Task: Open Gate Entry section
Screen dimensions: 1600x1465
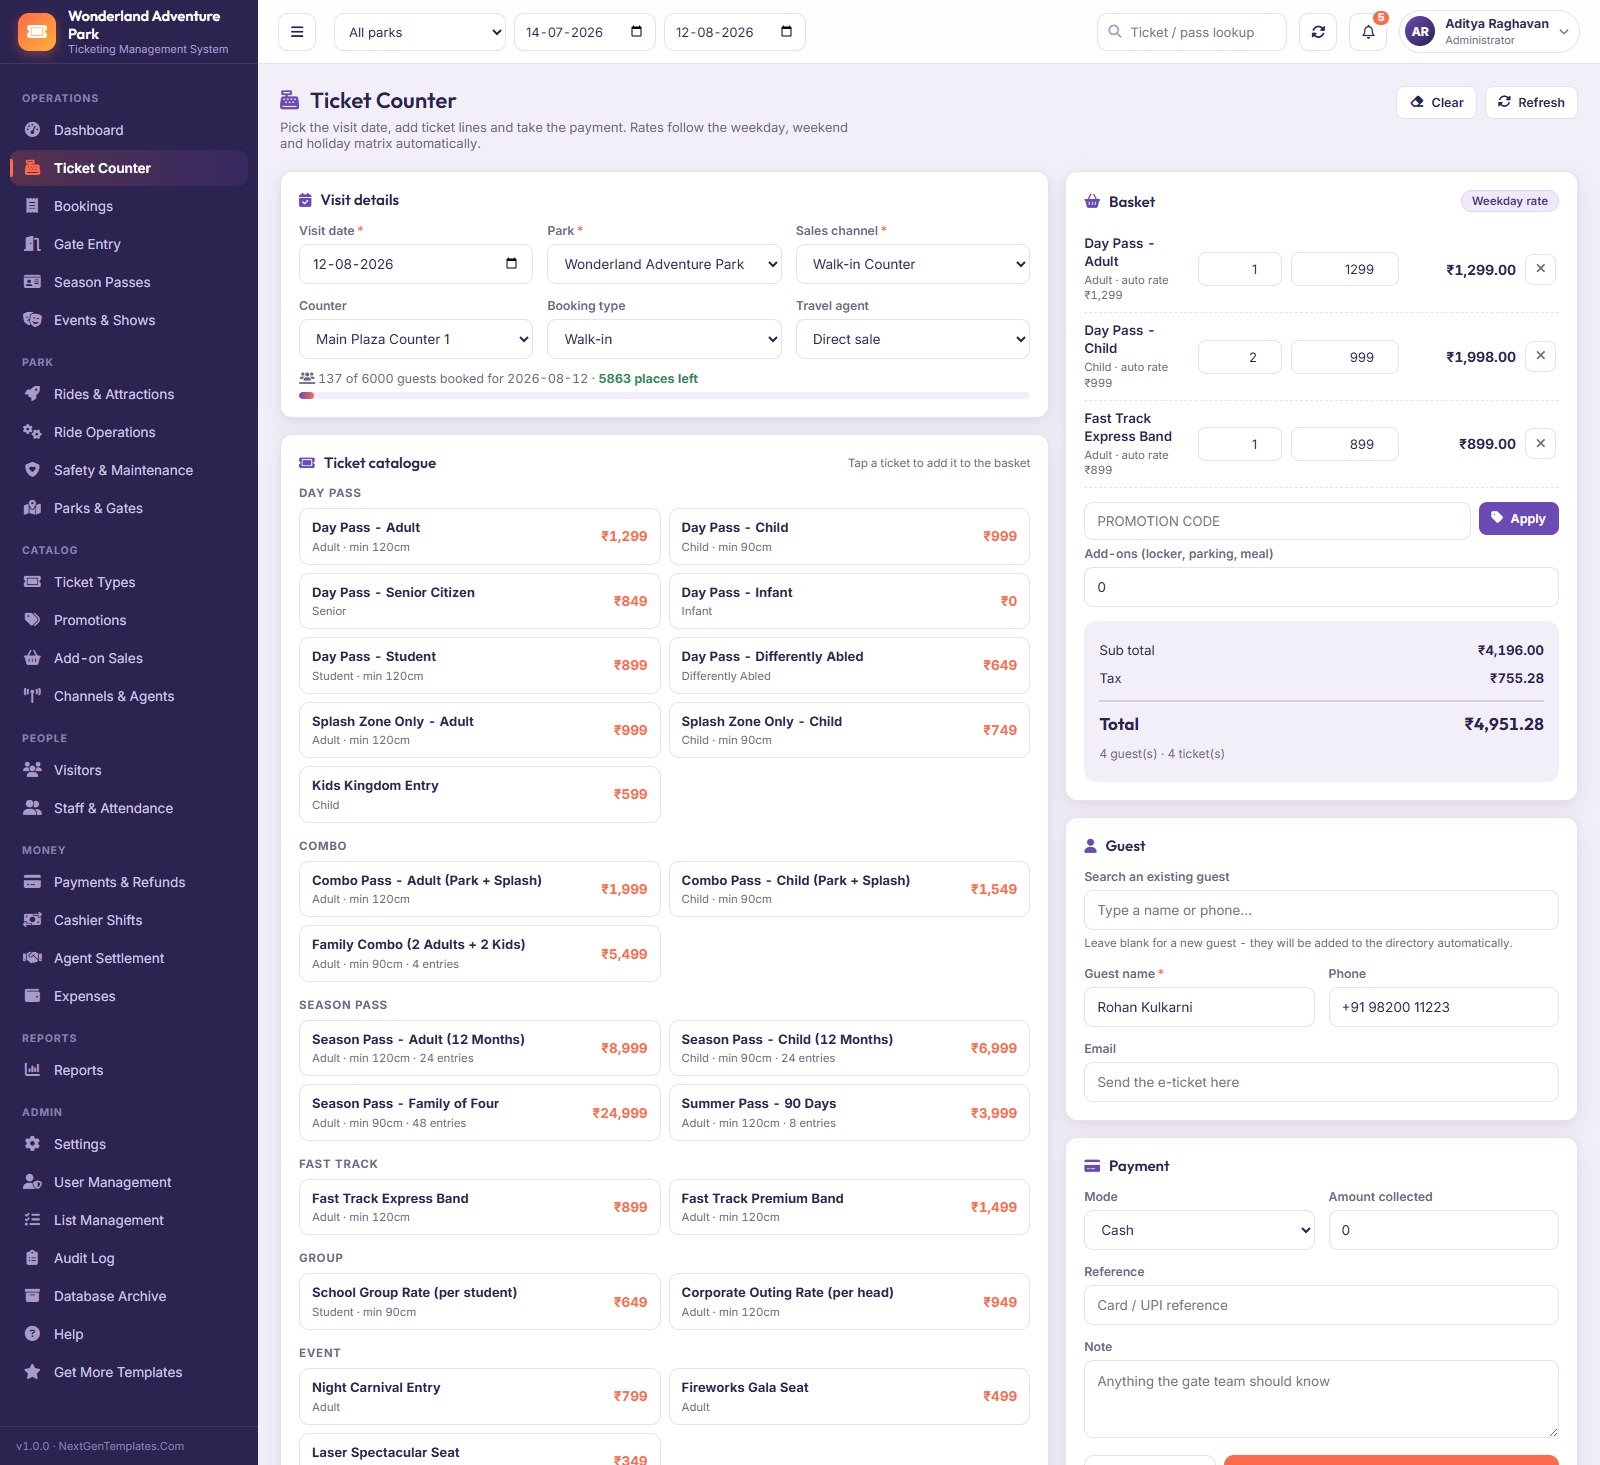Action: [128, 244]
